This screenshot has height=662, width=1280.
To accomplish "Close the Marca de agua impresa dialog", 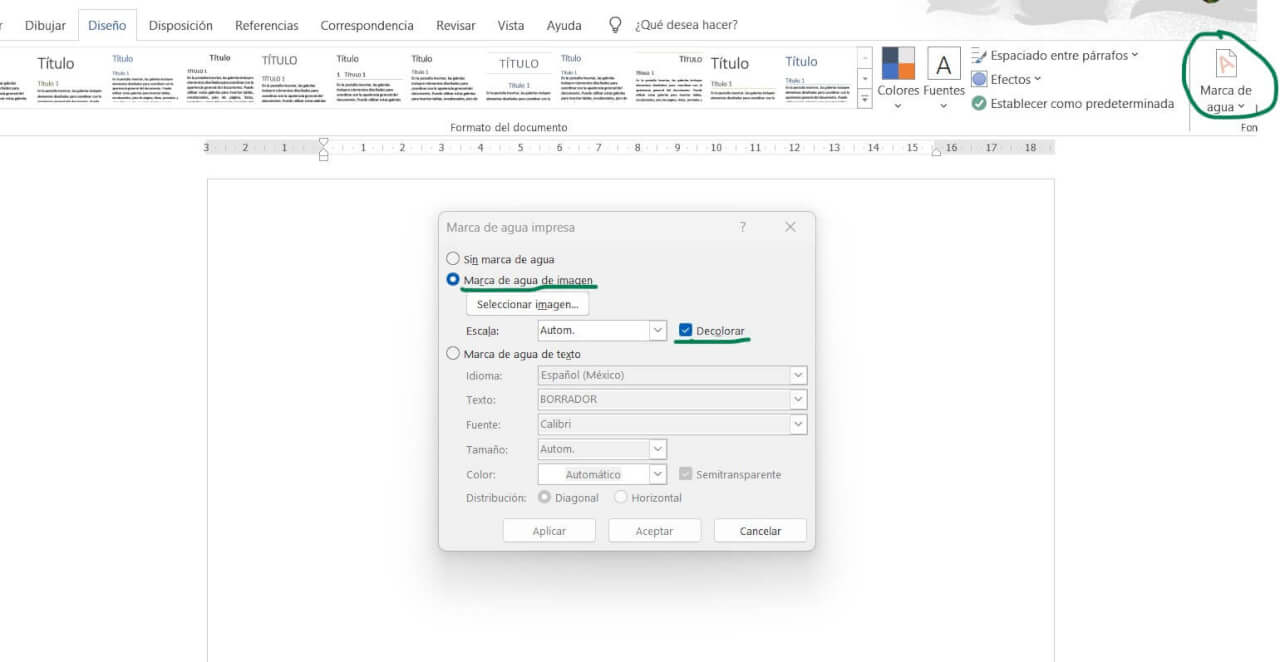I will pos(790,227).
